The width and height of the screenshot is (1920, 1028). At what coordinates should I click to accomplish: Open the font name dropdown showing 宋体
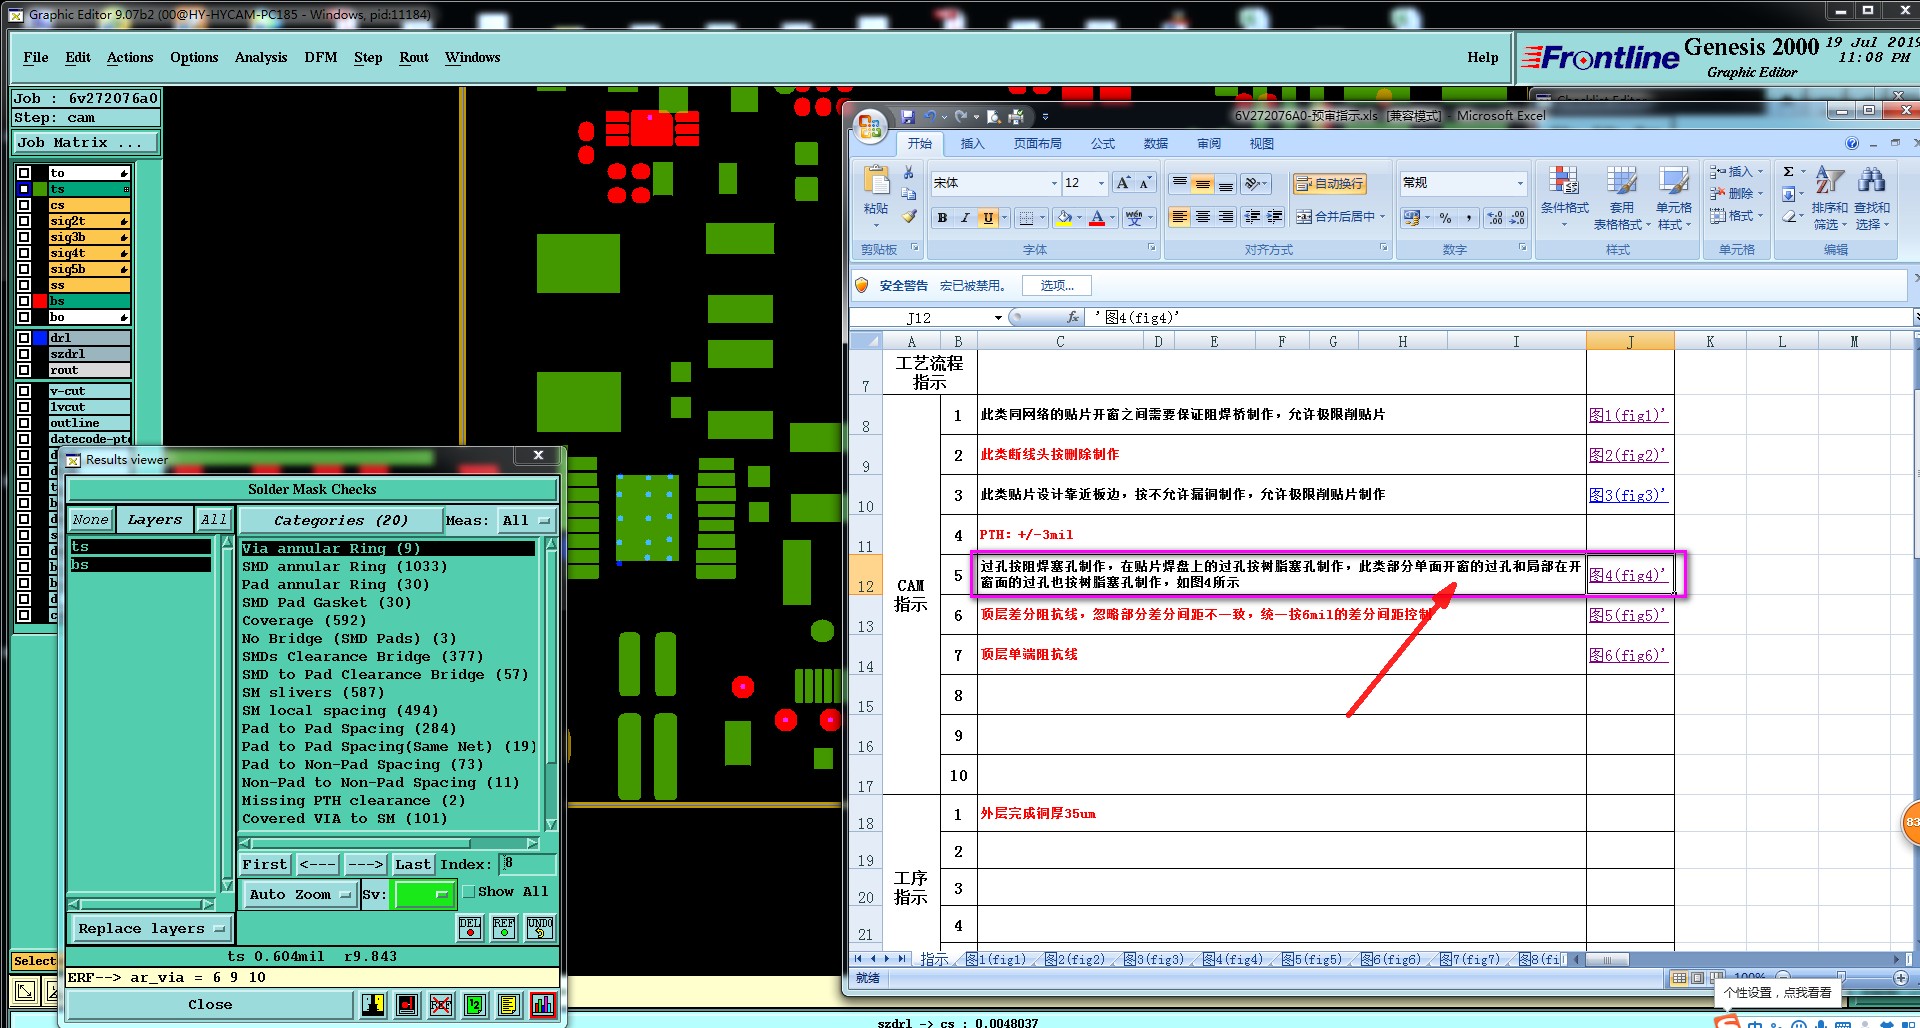1054,183
